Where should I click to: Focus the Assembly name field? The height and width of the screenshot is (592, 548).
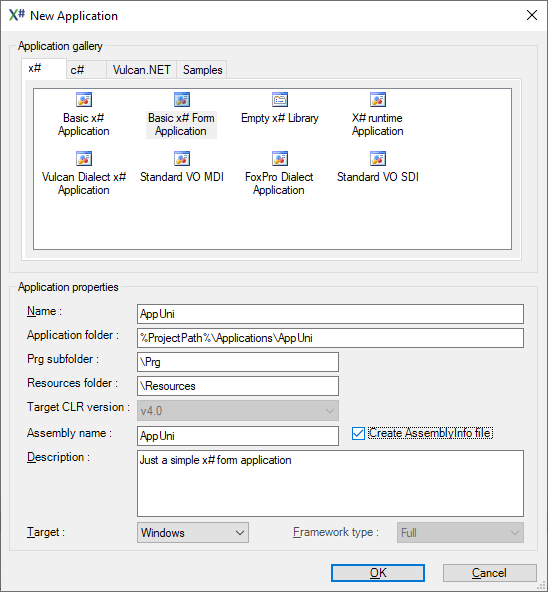[238, 436]
